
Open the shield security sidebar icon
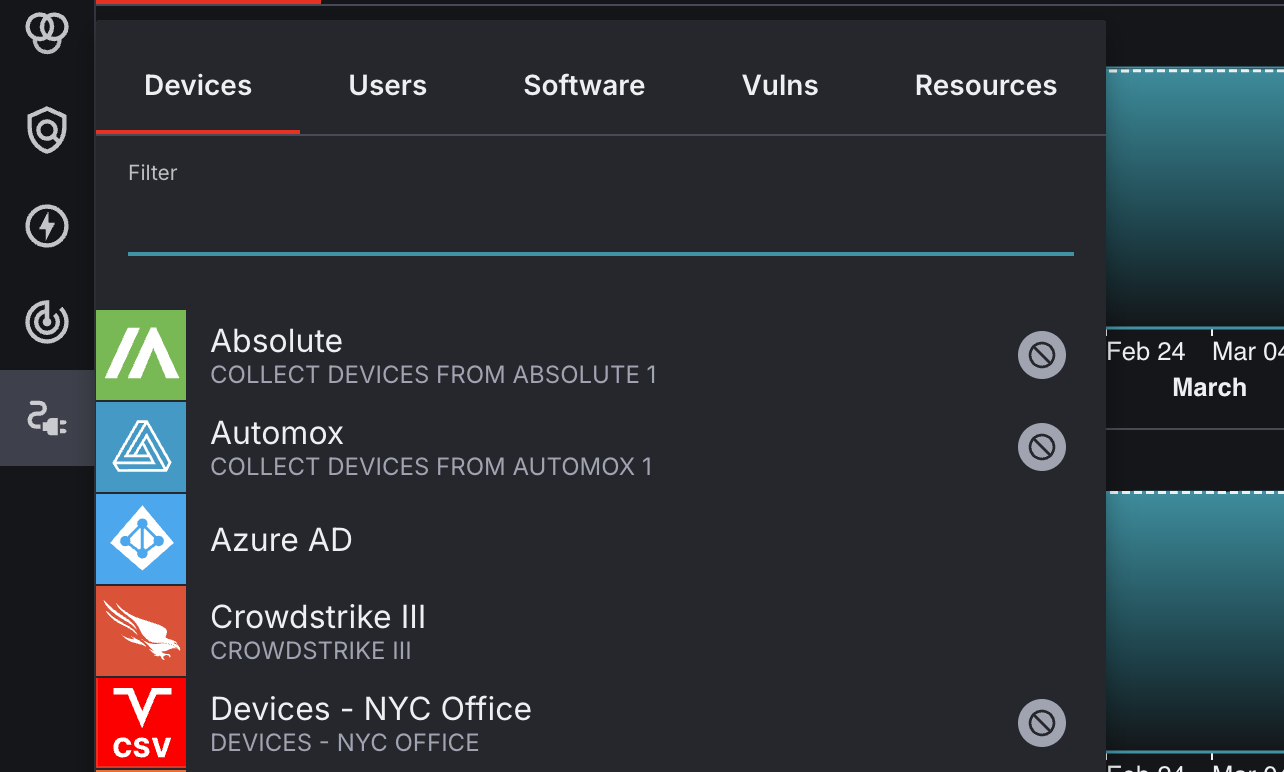pyautogui.click(x=47, y=130)
